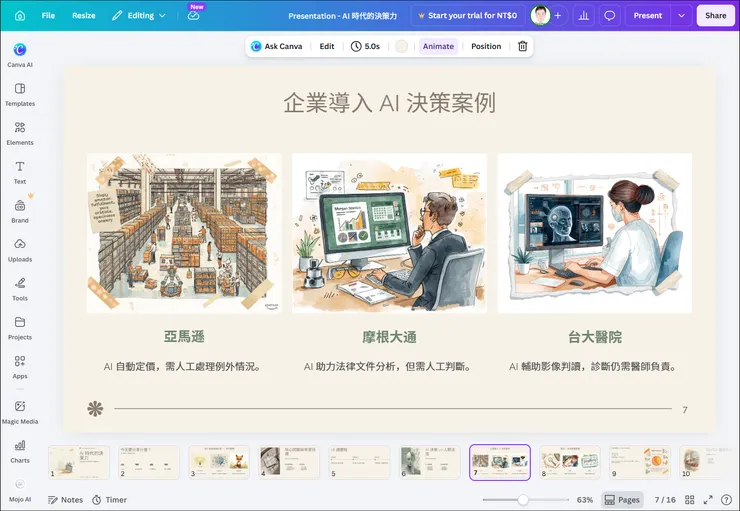
Task: Select text AI 助力法律文件分析，但需人工判斷。
Action: pyautogui.click(x=388, y=366)
